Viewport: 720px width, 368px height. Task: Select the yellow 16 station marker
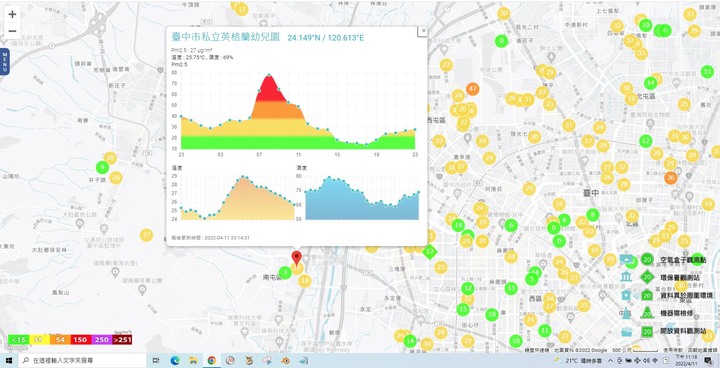(559, 204)
